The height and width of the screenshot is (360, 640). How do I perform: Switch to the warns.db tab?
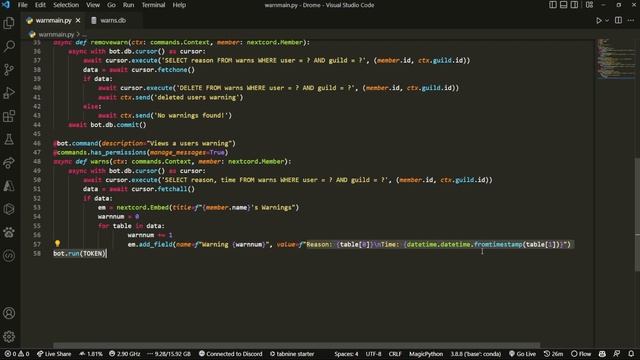[x=112, y=20]
